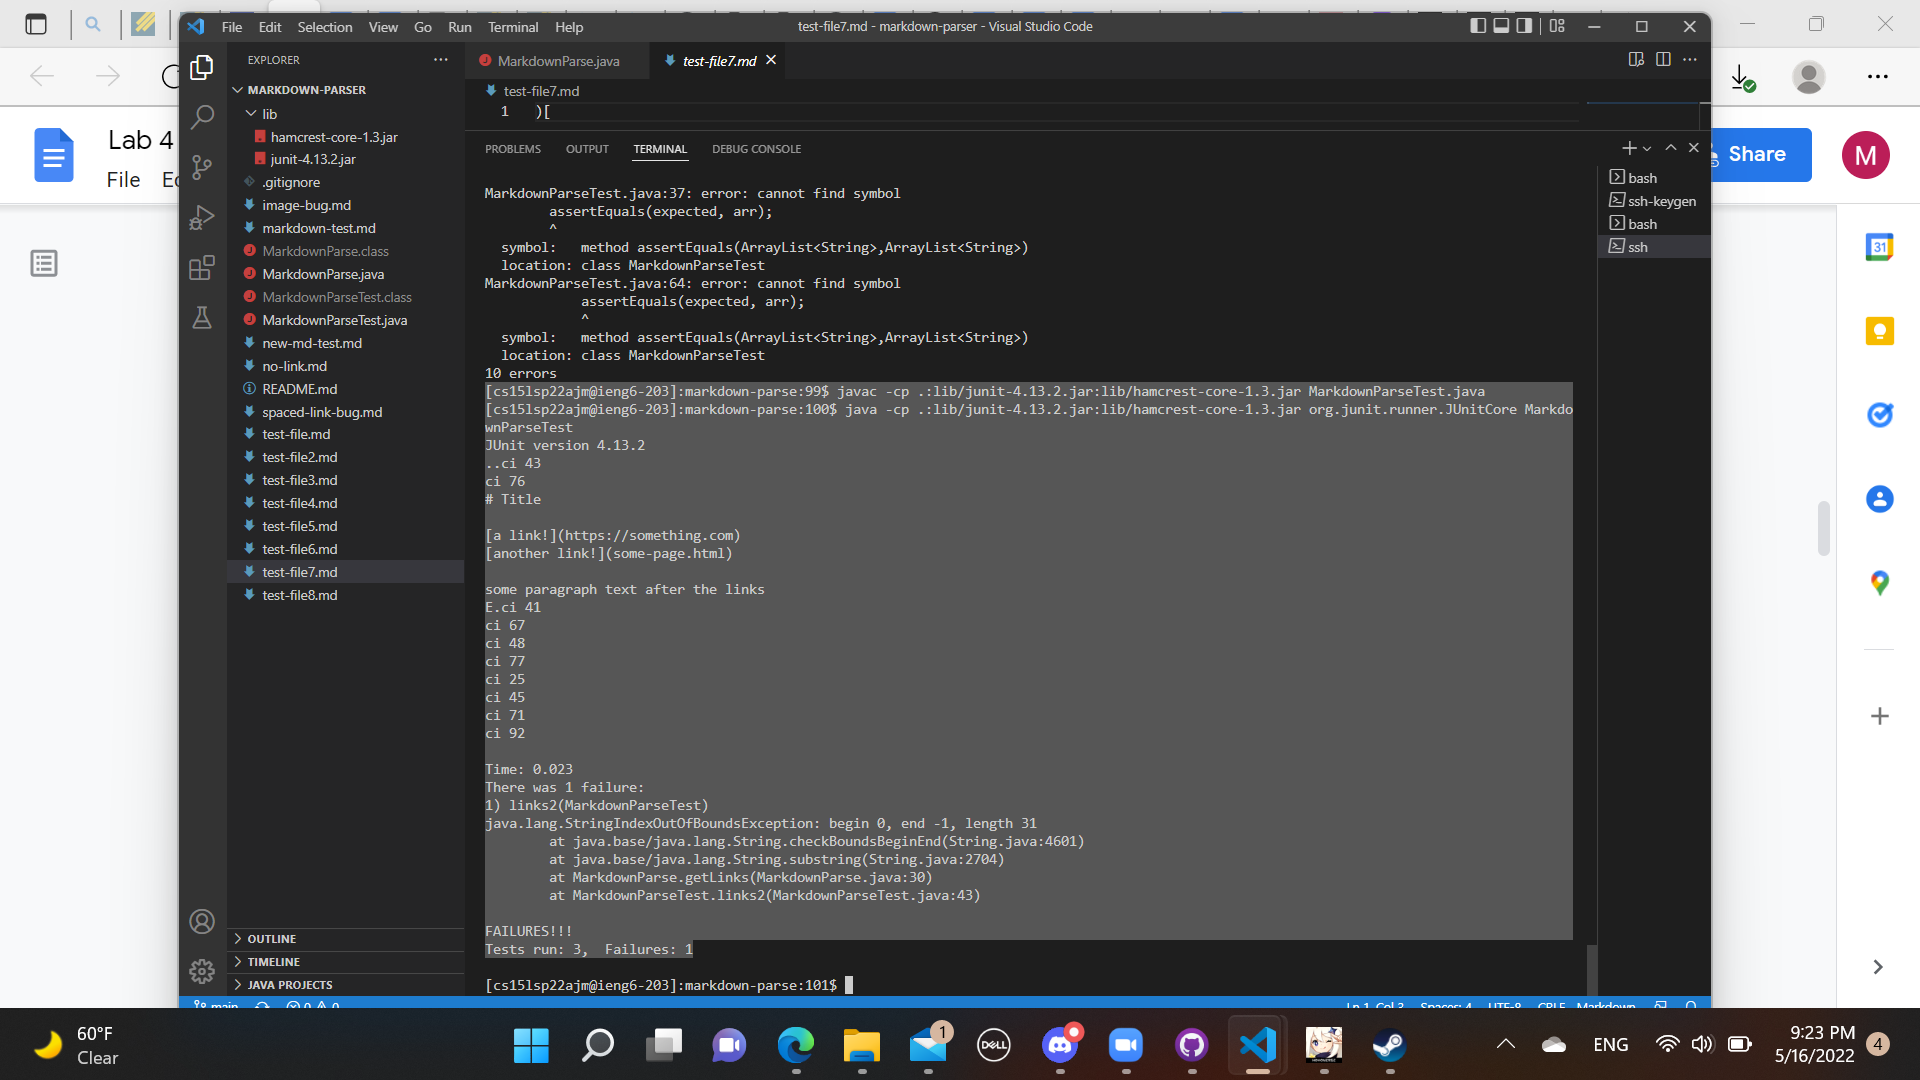This screenshot has width=1920, height=1080.
Task: Expand the OUTLINE section
Action: coord(271,939)
